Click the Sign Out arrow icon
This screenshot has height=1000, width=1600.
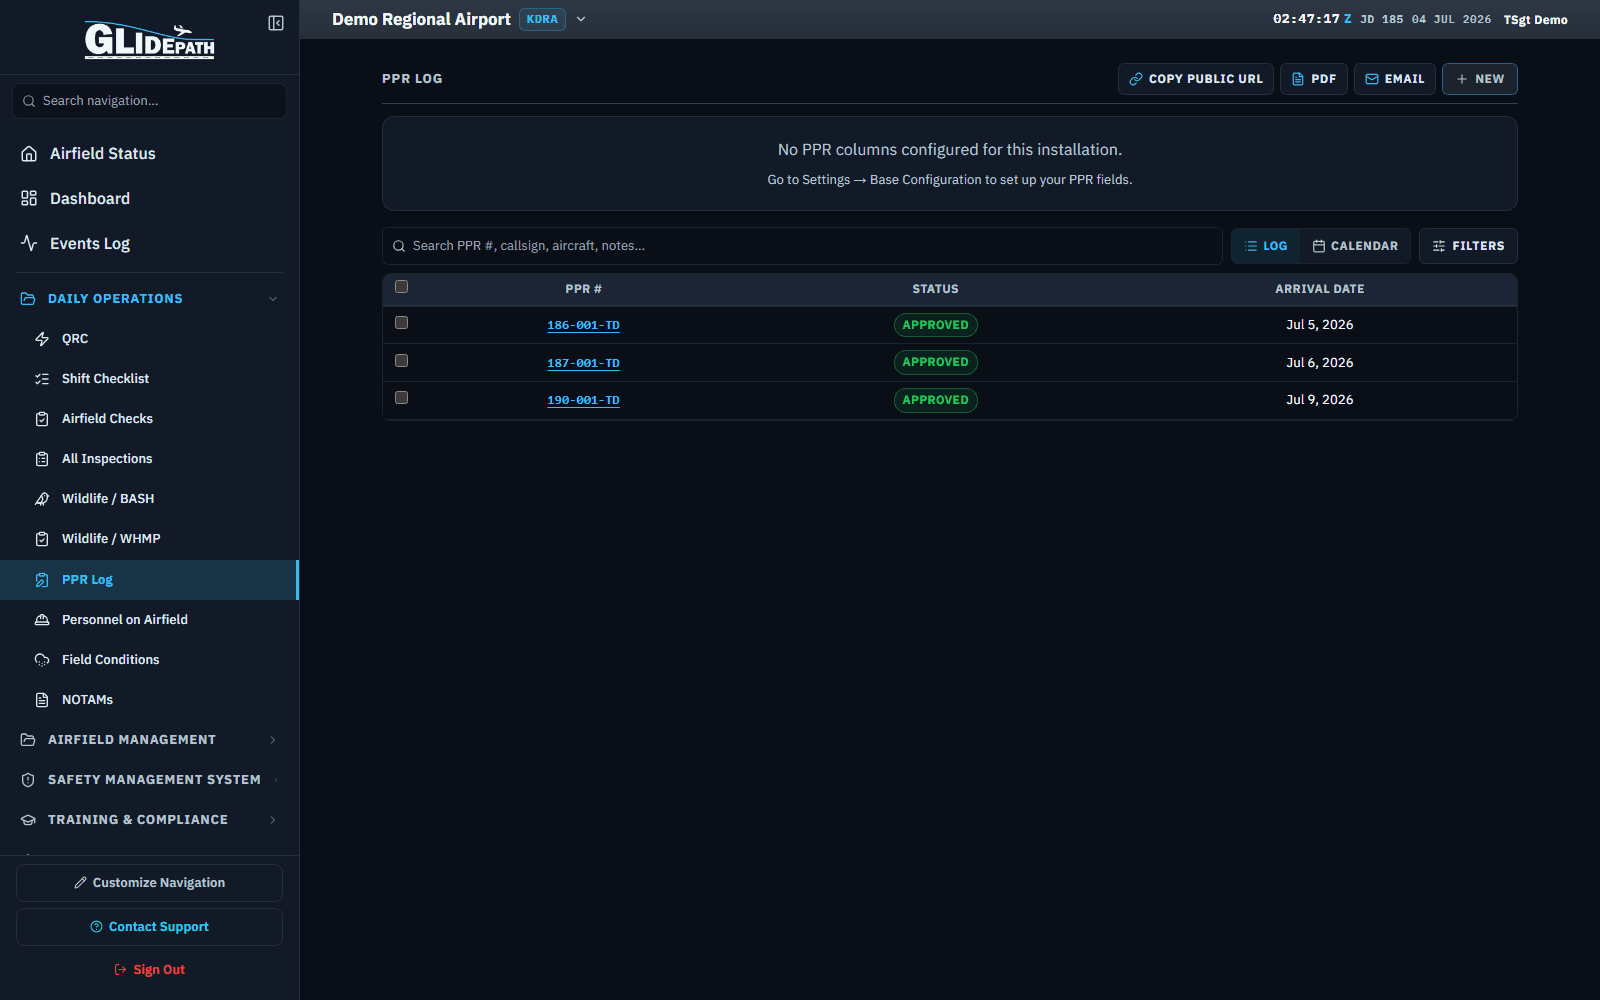tap(121, 970)
